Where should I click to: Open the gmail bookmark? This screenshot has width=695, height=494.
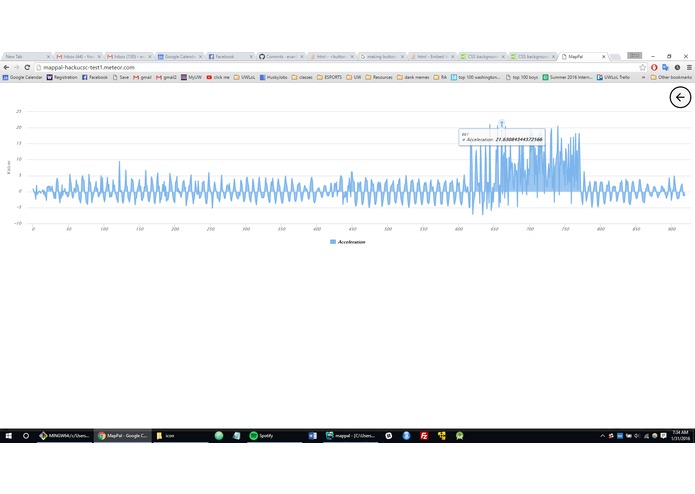(x=143, y=77)
